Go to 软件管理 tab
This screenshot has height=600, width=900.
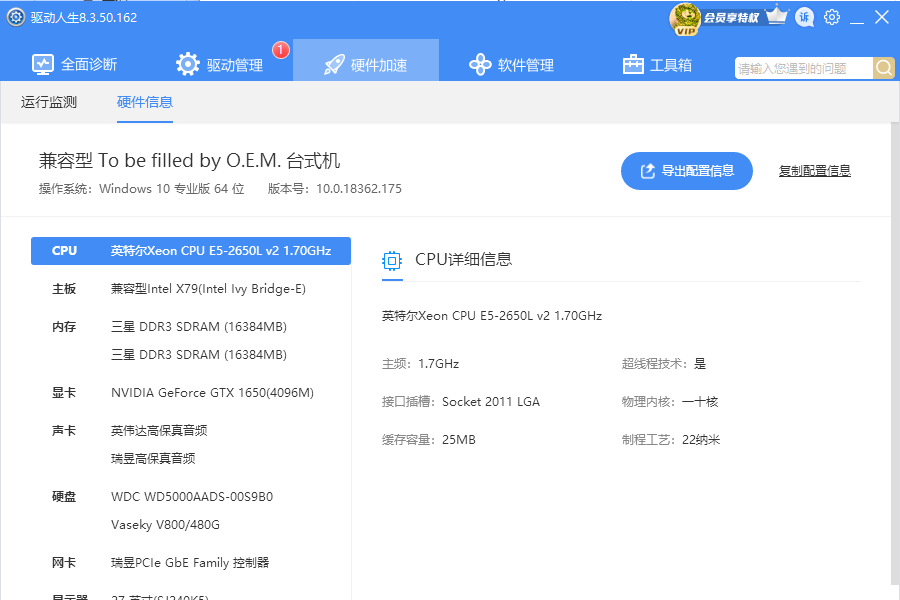(511, 64)
